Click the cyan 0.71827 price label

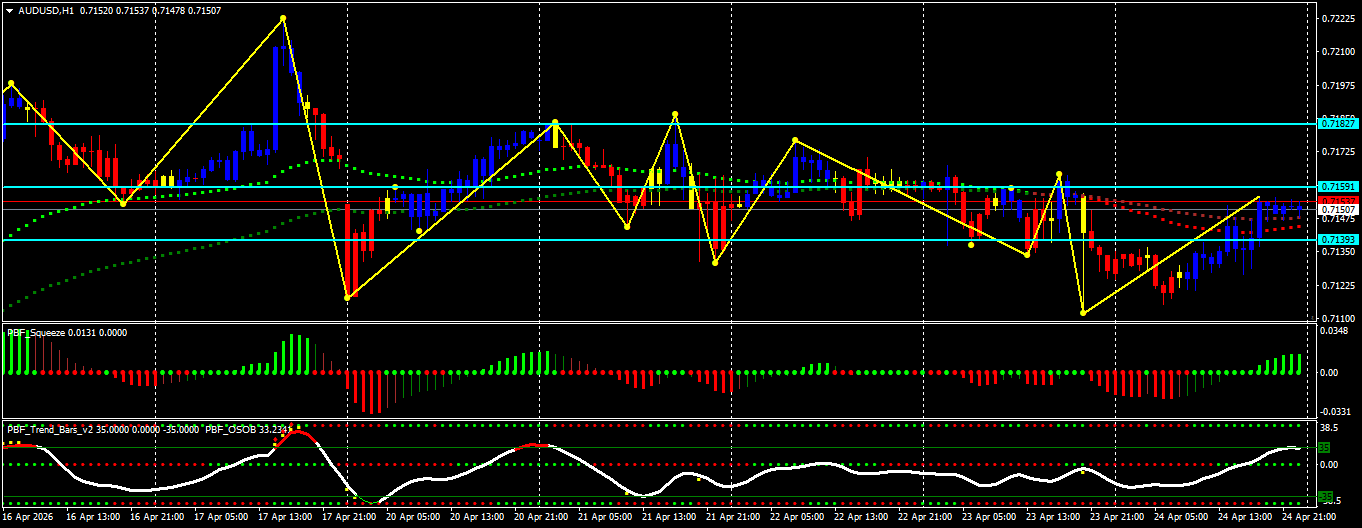click(1338, 123)
